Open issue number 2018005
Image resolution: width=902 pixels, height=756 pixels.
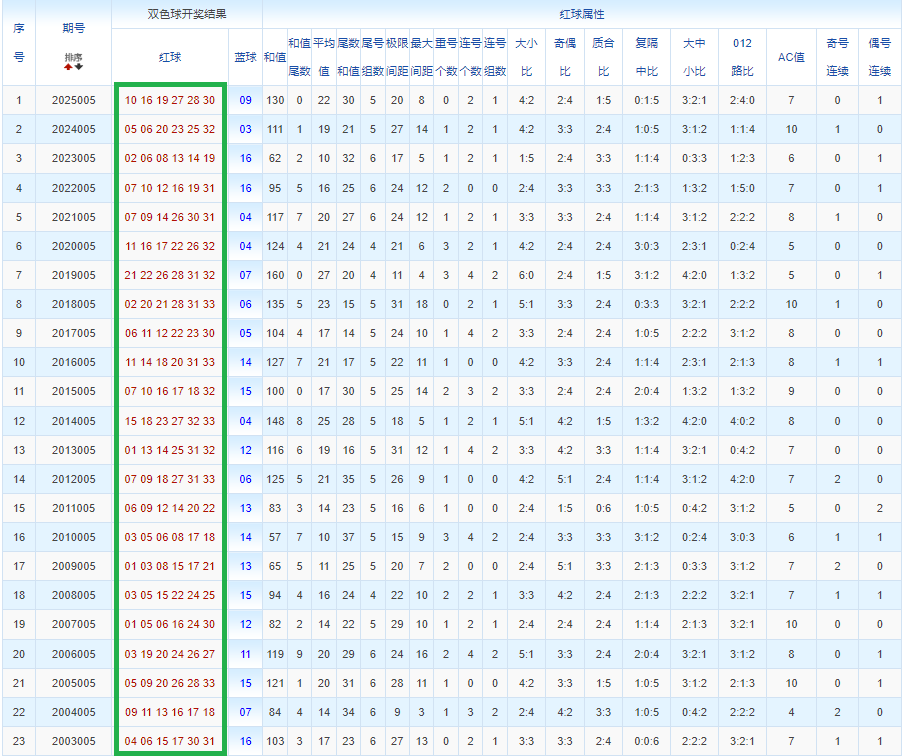pos(73,304)
